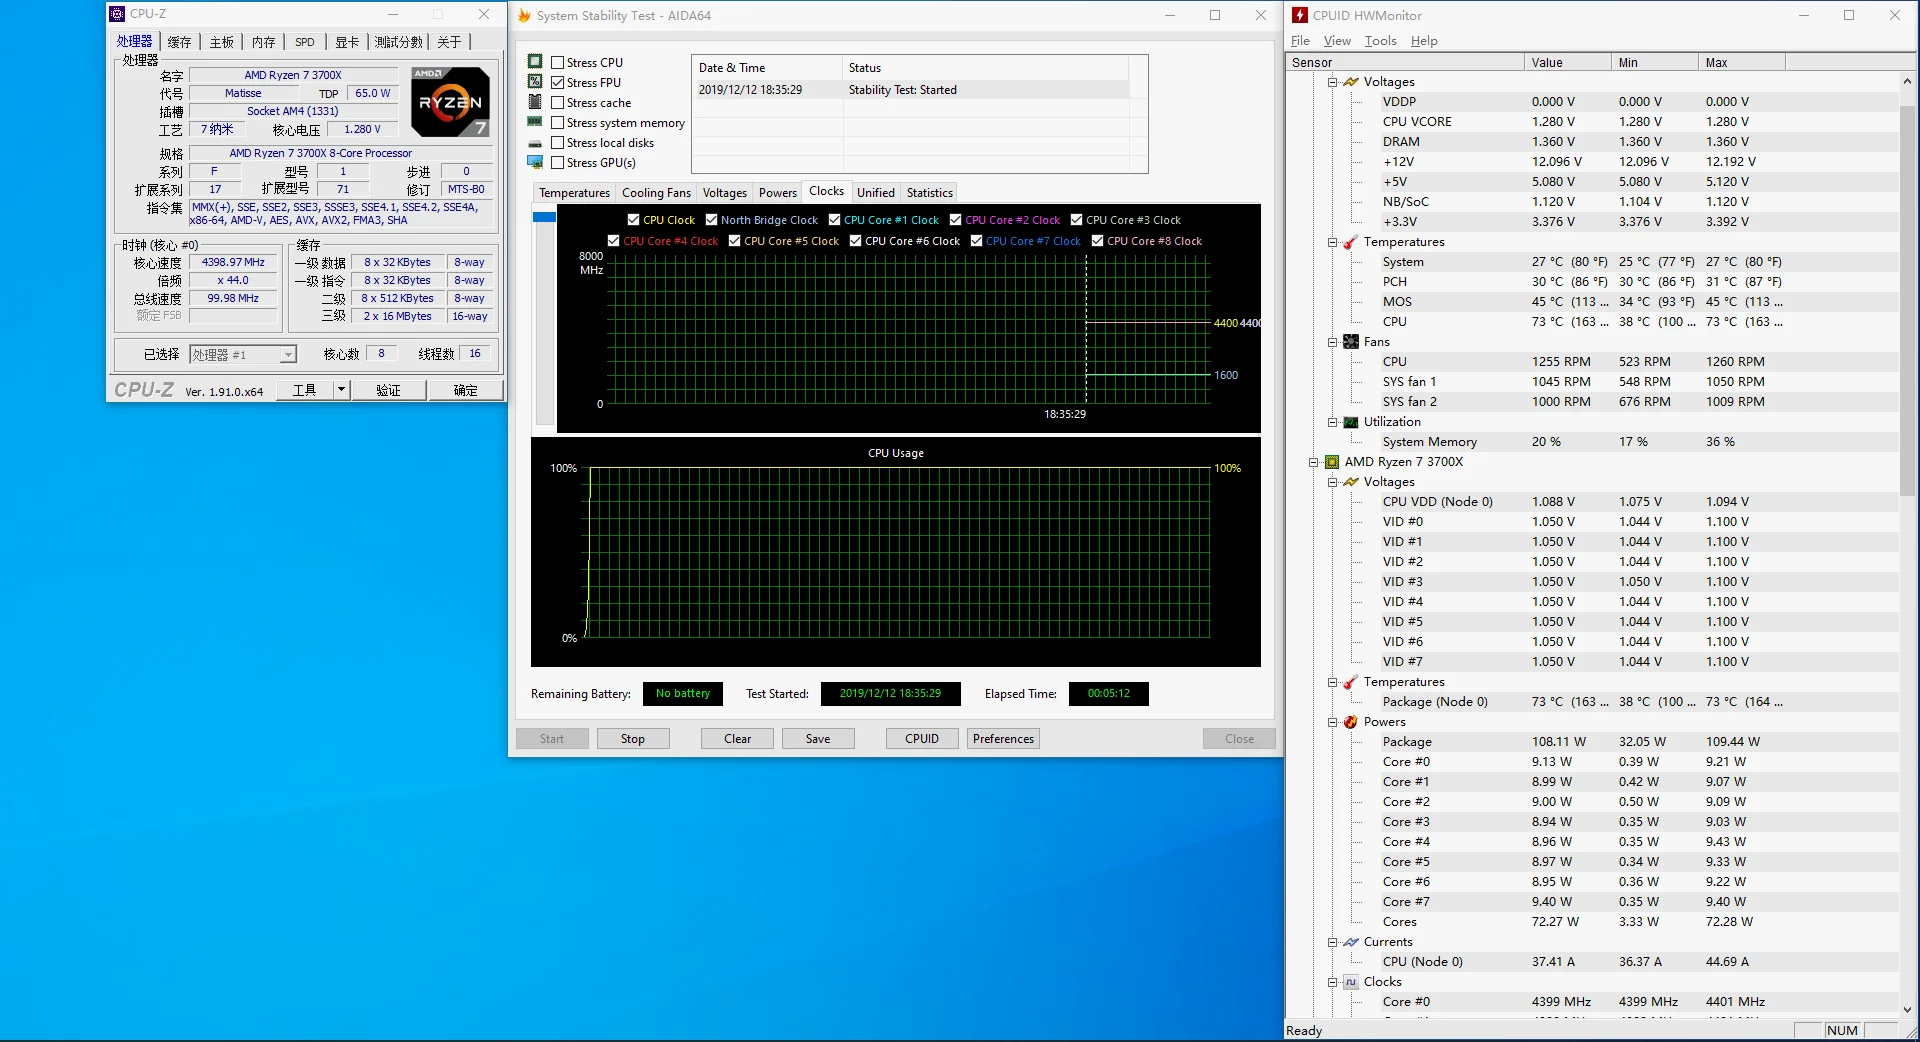
Task: Click the Stress GPU monitor icon
Action: pyautogui.click(x=535, y=162)
